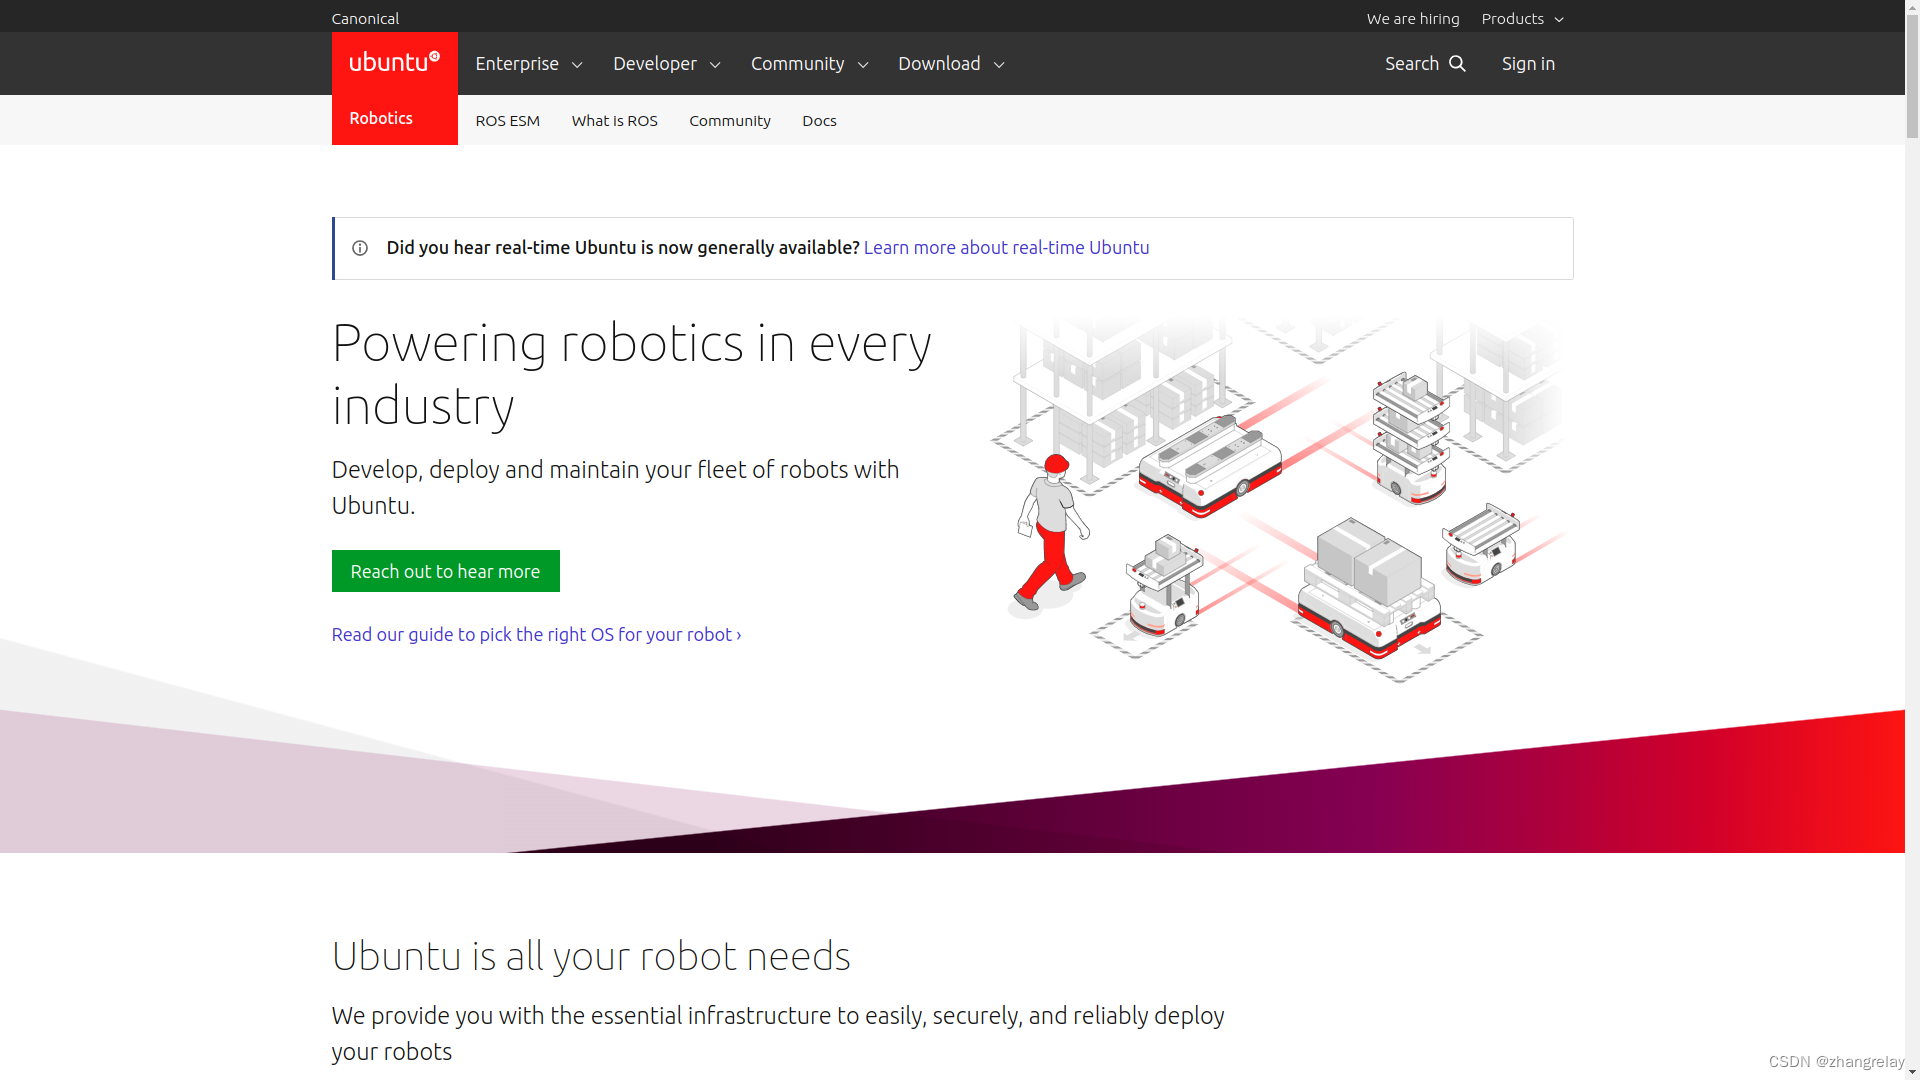The width and height of the screenshot is (1920, 1080).
Task: Click the Sign in link
Action: tap(1528, 64)
